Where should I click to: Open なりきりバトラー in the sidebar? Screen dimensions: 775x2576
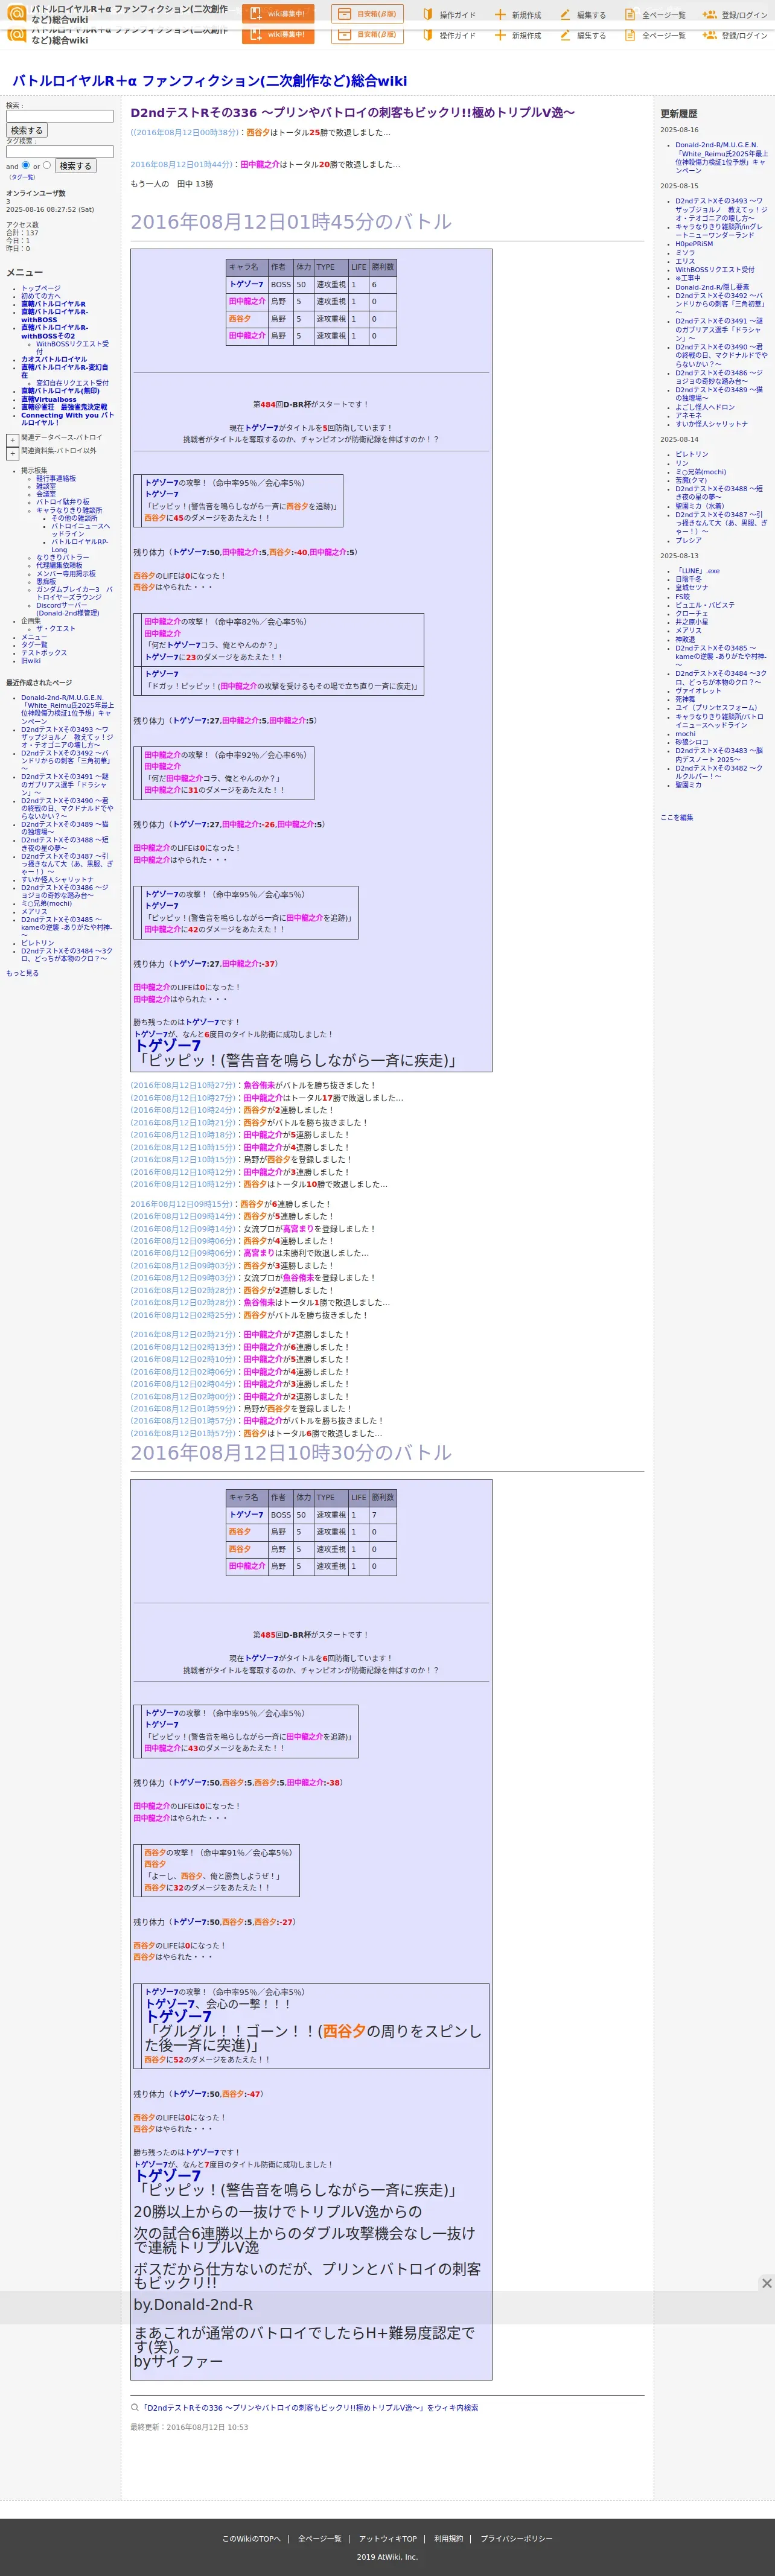pos(62,557)
